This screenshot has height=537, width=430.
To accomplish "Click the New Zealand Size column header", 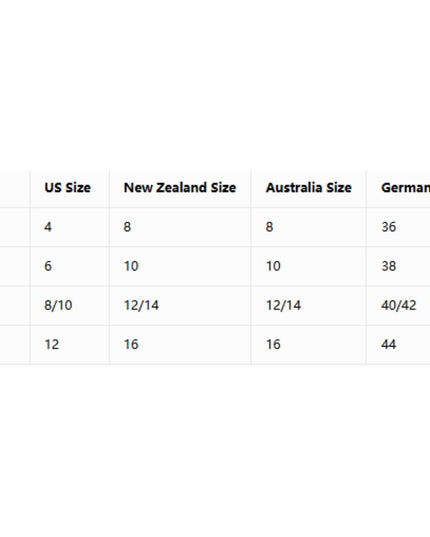I will pyautogui.click(x=180, y=188).
